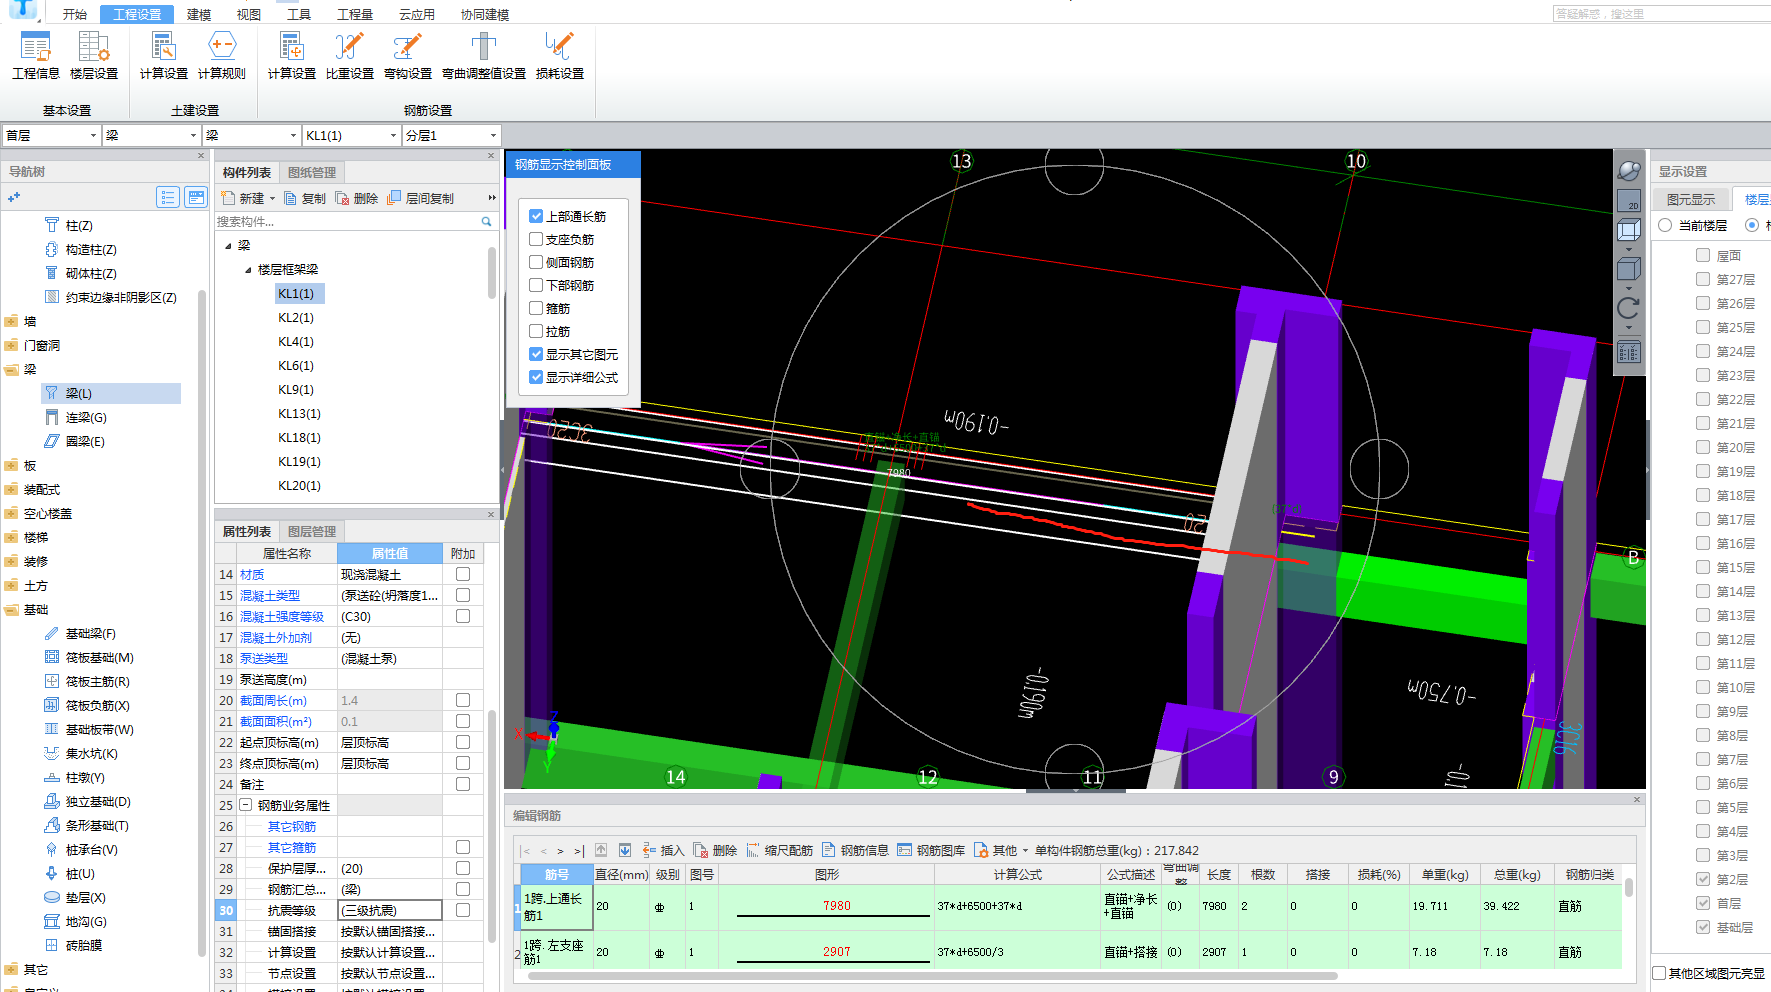This screenshot has height=992, width=1771.
Task: Check 下部钢筋 checkbox
Action: (536, 285)
